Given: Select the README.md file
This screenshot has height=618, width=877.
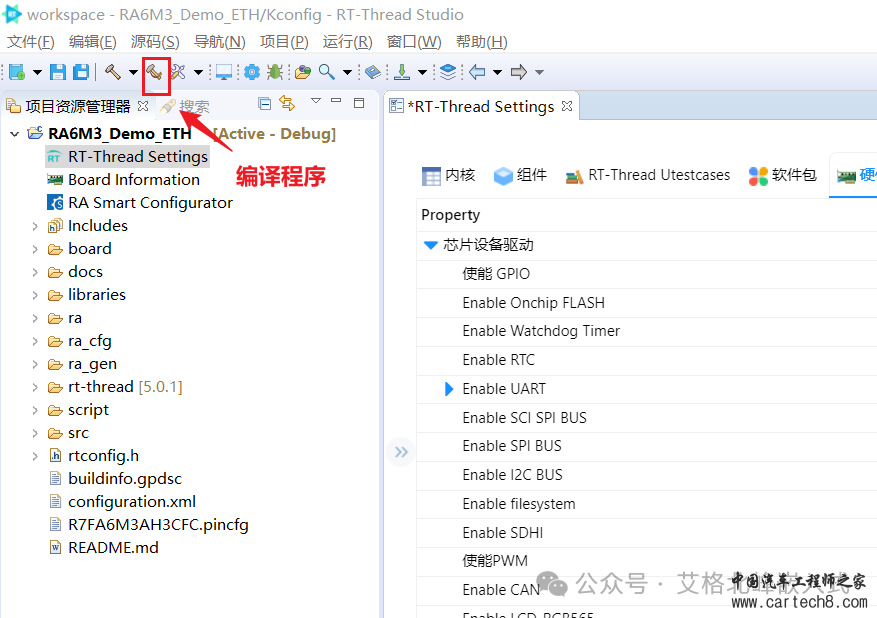Looking at the screenshot, I should (103, 548).
